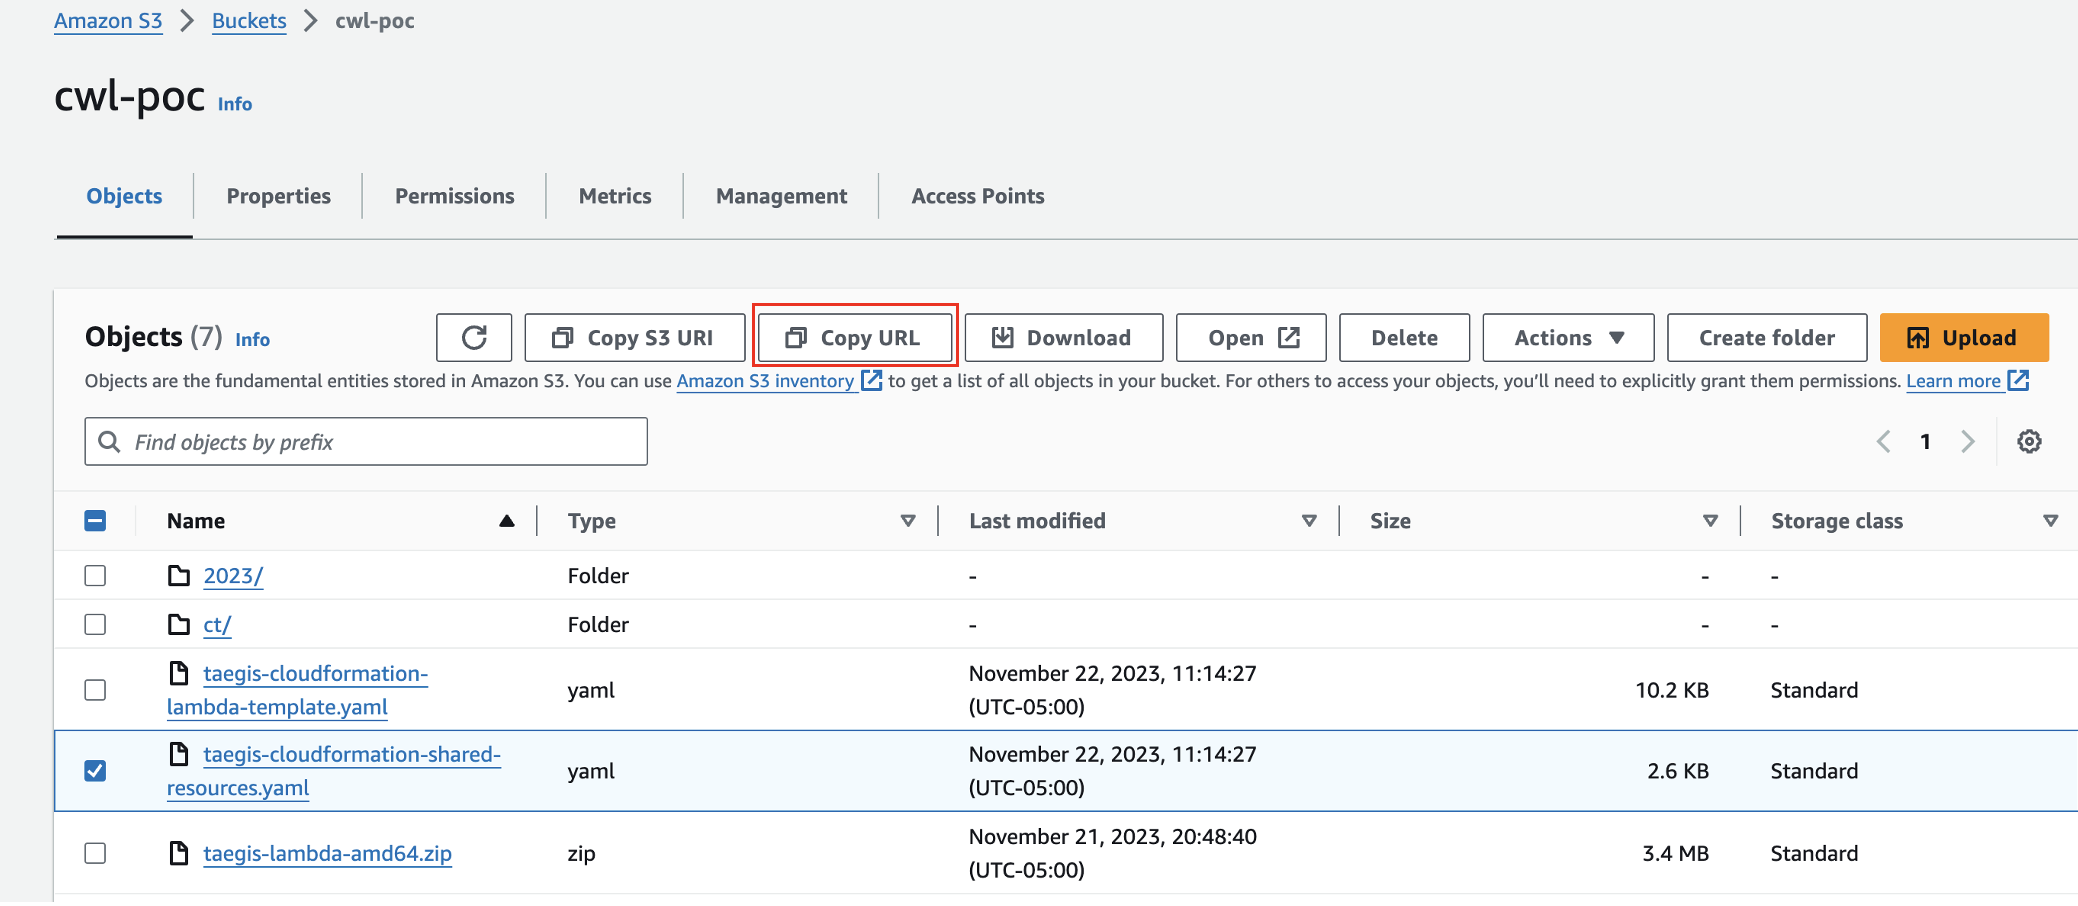
Task: Click the 3.4 MB size cell
Action: pyautogui.click(x=1675, y=854)
